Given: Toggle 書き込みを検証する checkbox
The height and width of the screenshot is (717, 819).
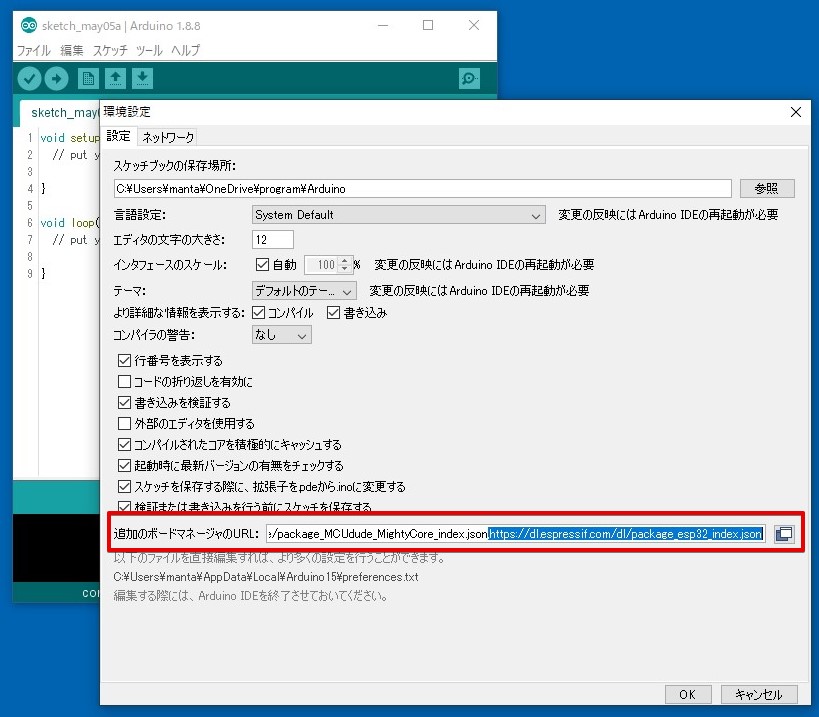Looking at the screenshot, I should click(124, 403).
